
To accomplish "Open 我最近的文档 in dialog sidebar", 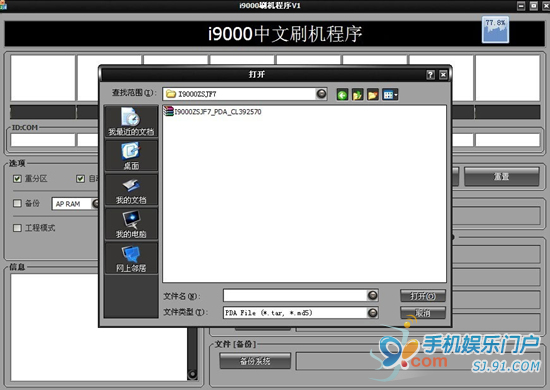I will pyautogui.click(x=131, y=121).
